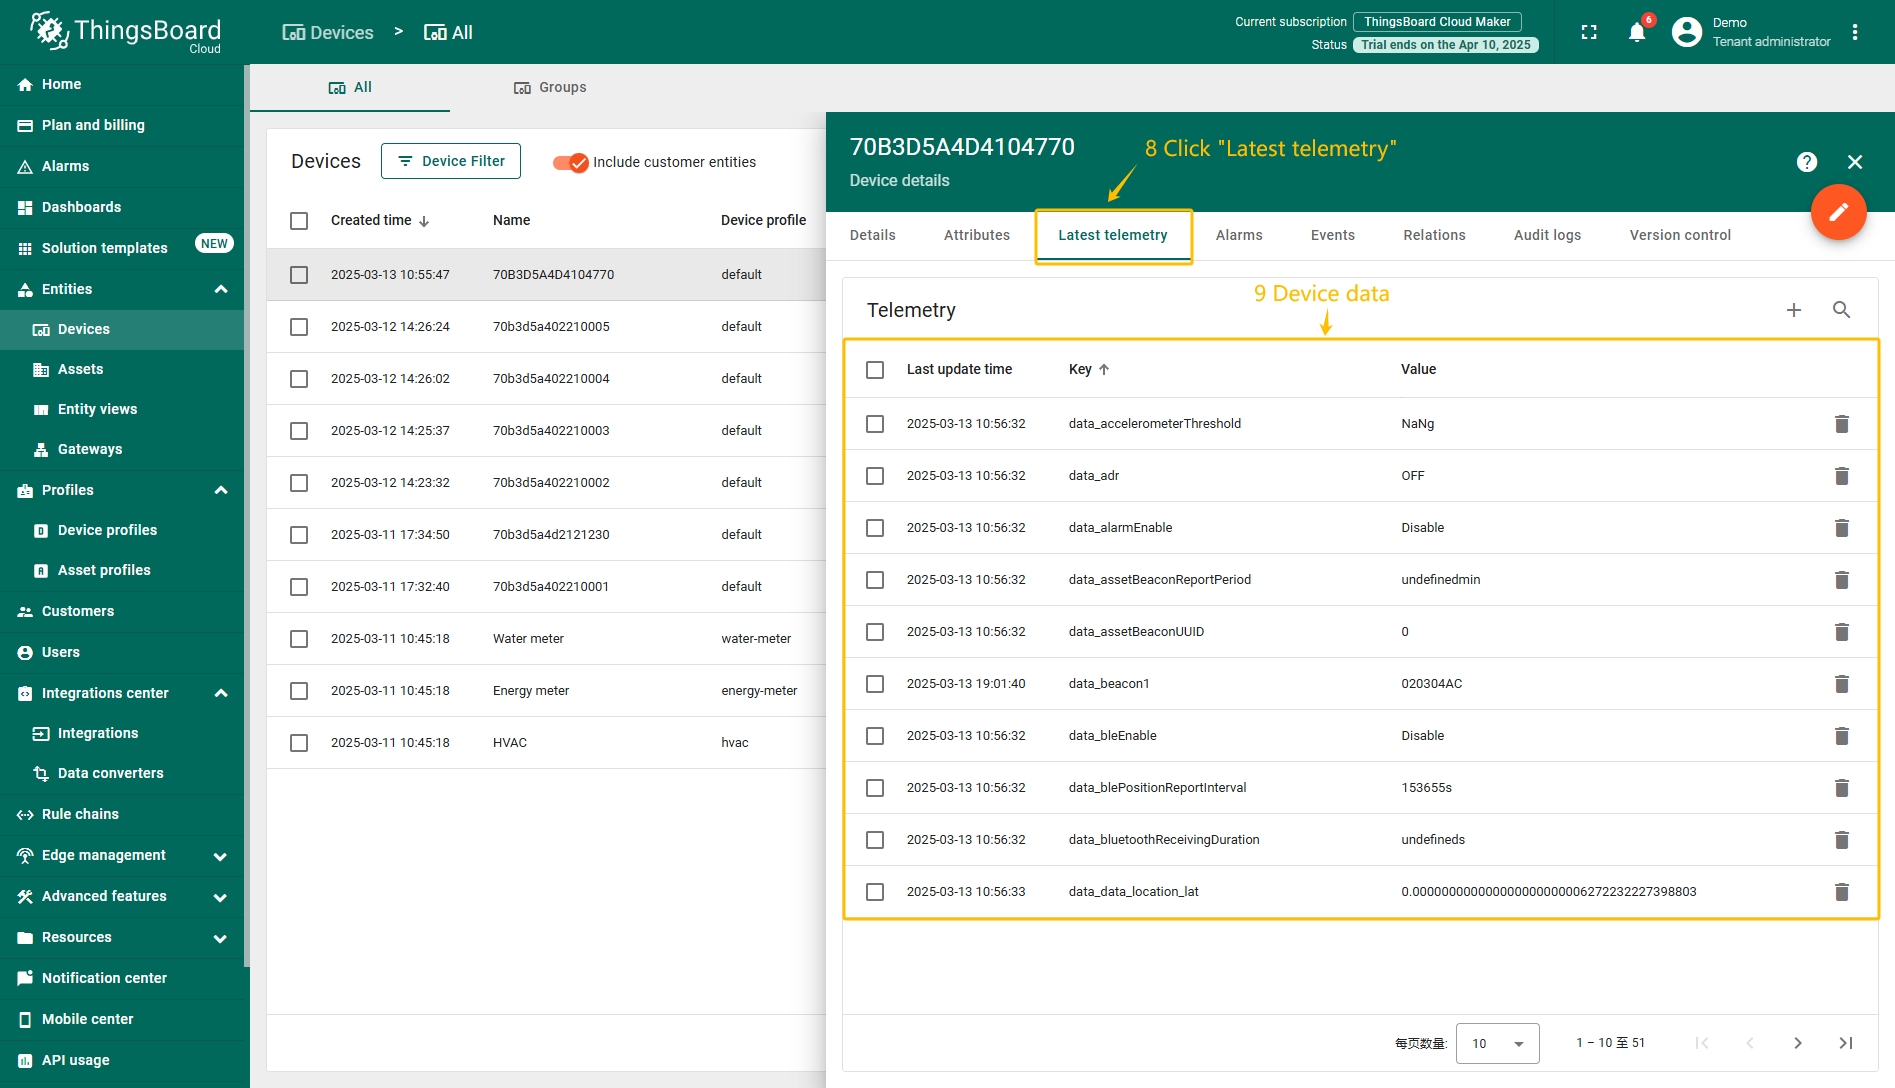The image size is (1895, 1088).
Task: Click the Device Filter button
Action: pos(451,161)
